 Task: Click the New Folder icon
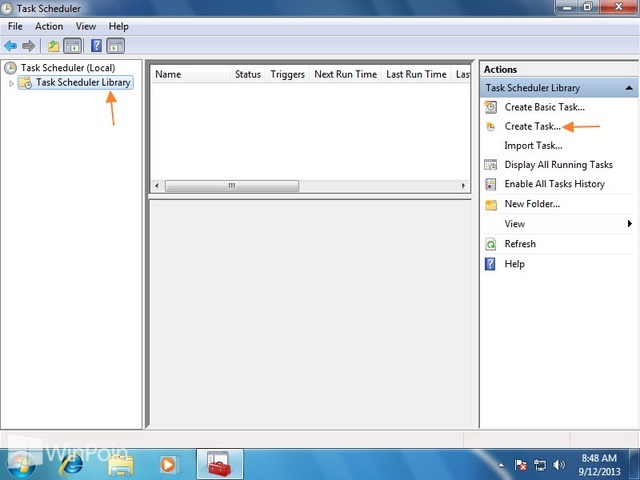(x=491, y=204)
